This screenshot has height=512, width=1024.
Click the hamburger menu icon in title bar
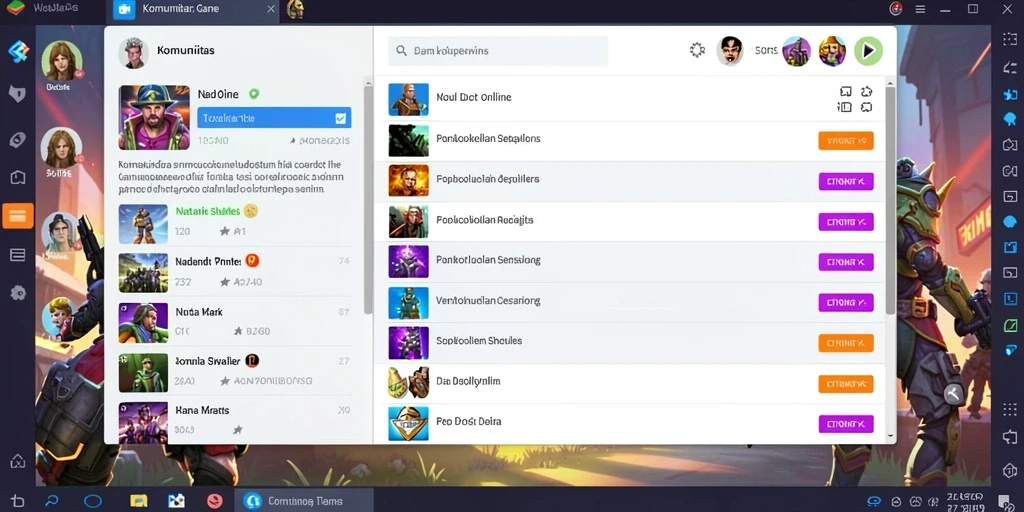920,9
